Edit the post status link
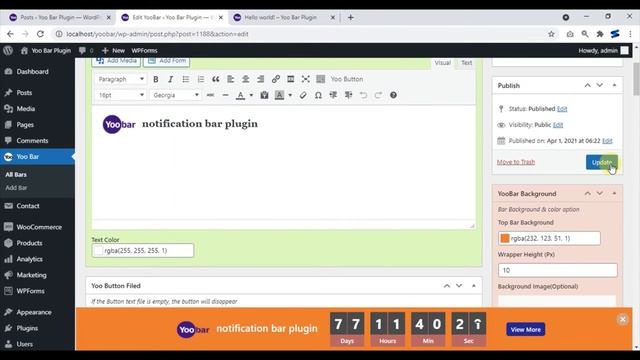 click(562, 109)
